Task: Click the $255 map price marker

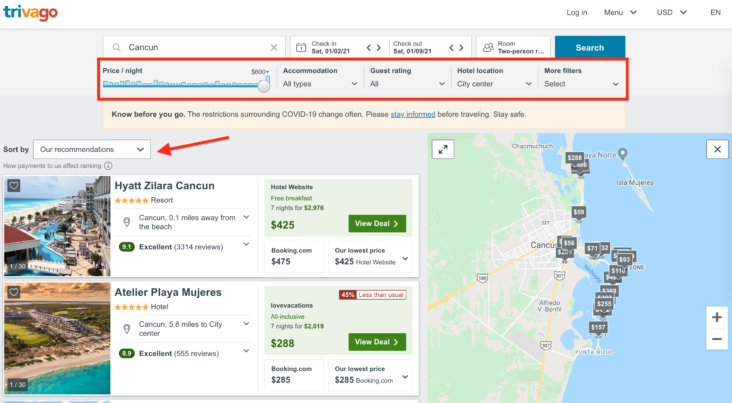Action: (604, 304)
